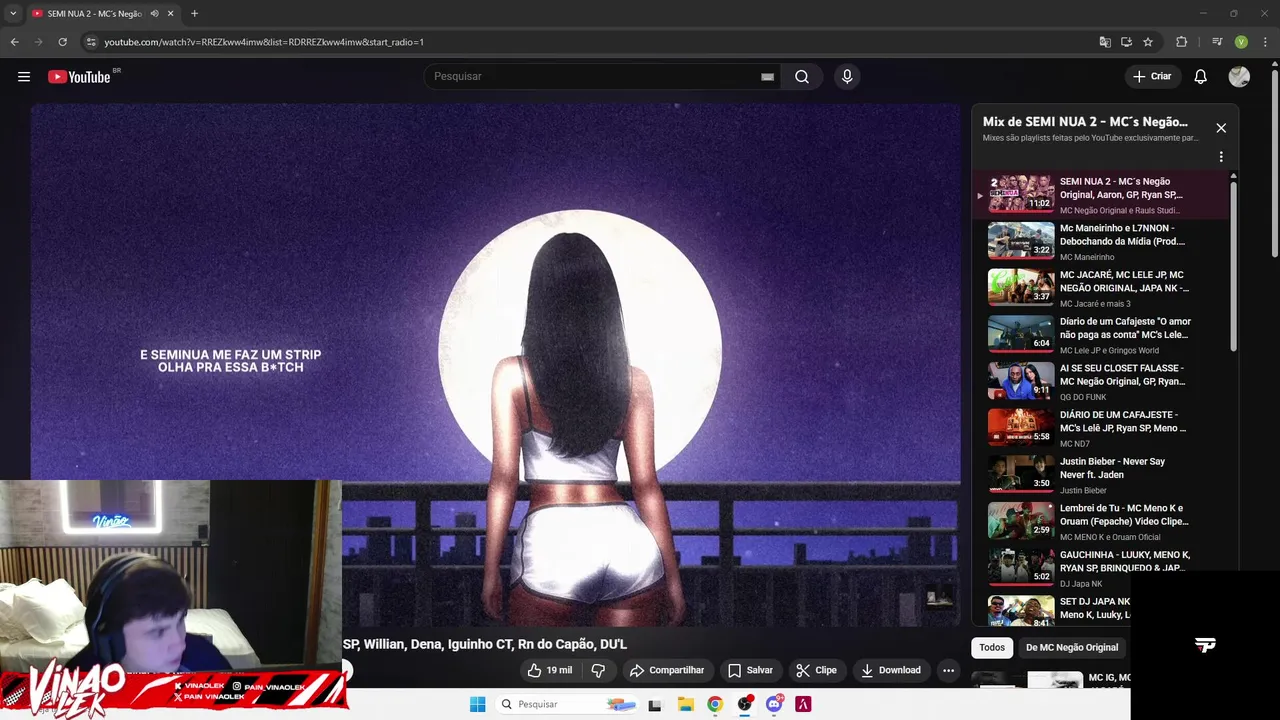Click the magnifier search button
This screenshot has height=720, width=1280.
pyautogui.click(x=802, y=77)
